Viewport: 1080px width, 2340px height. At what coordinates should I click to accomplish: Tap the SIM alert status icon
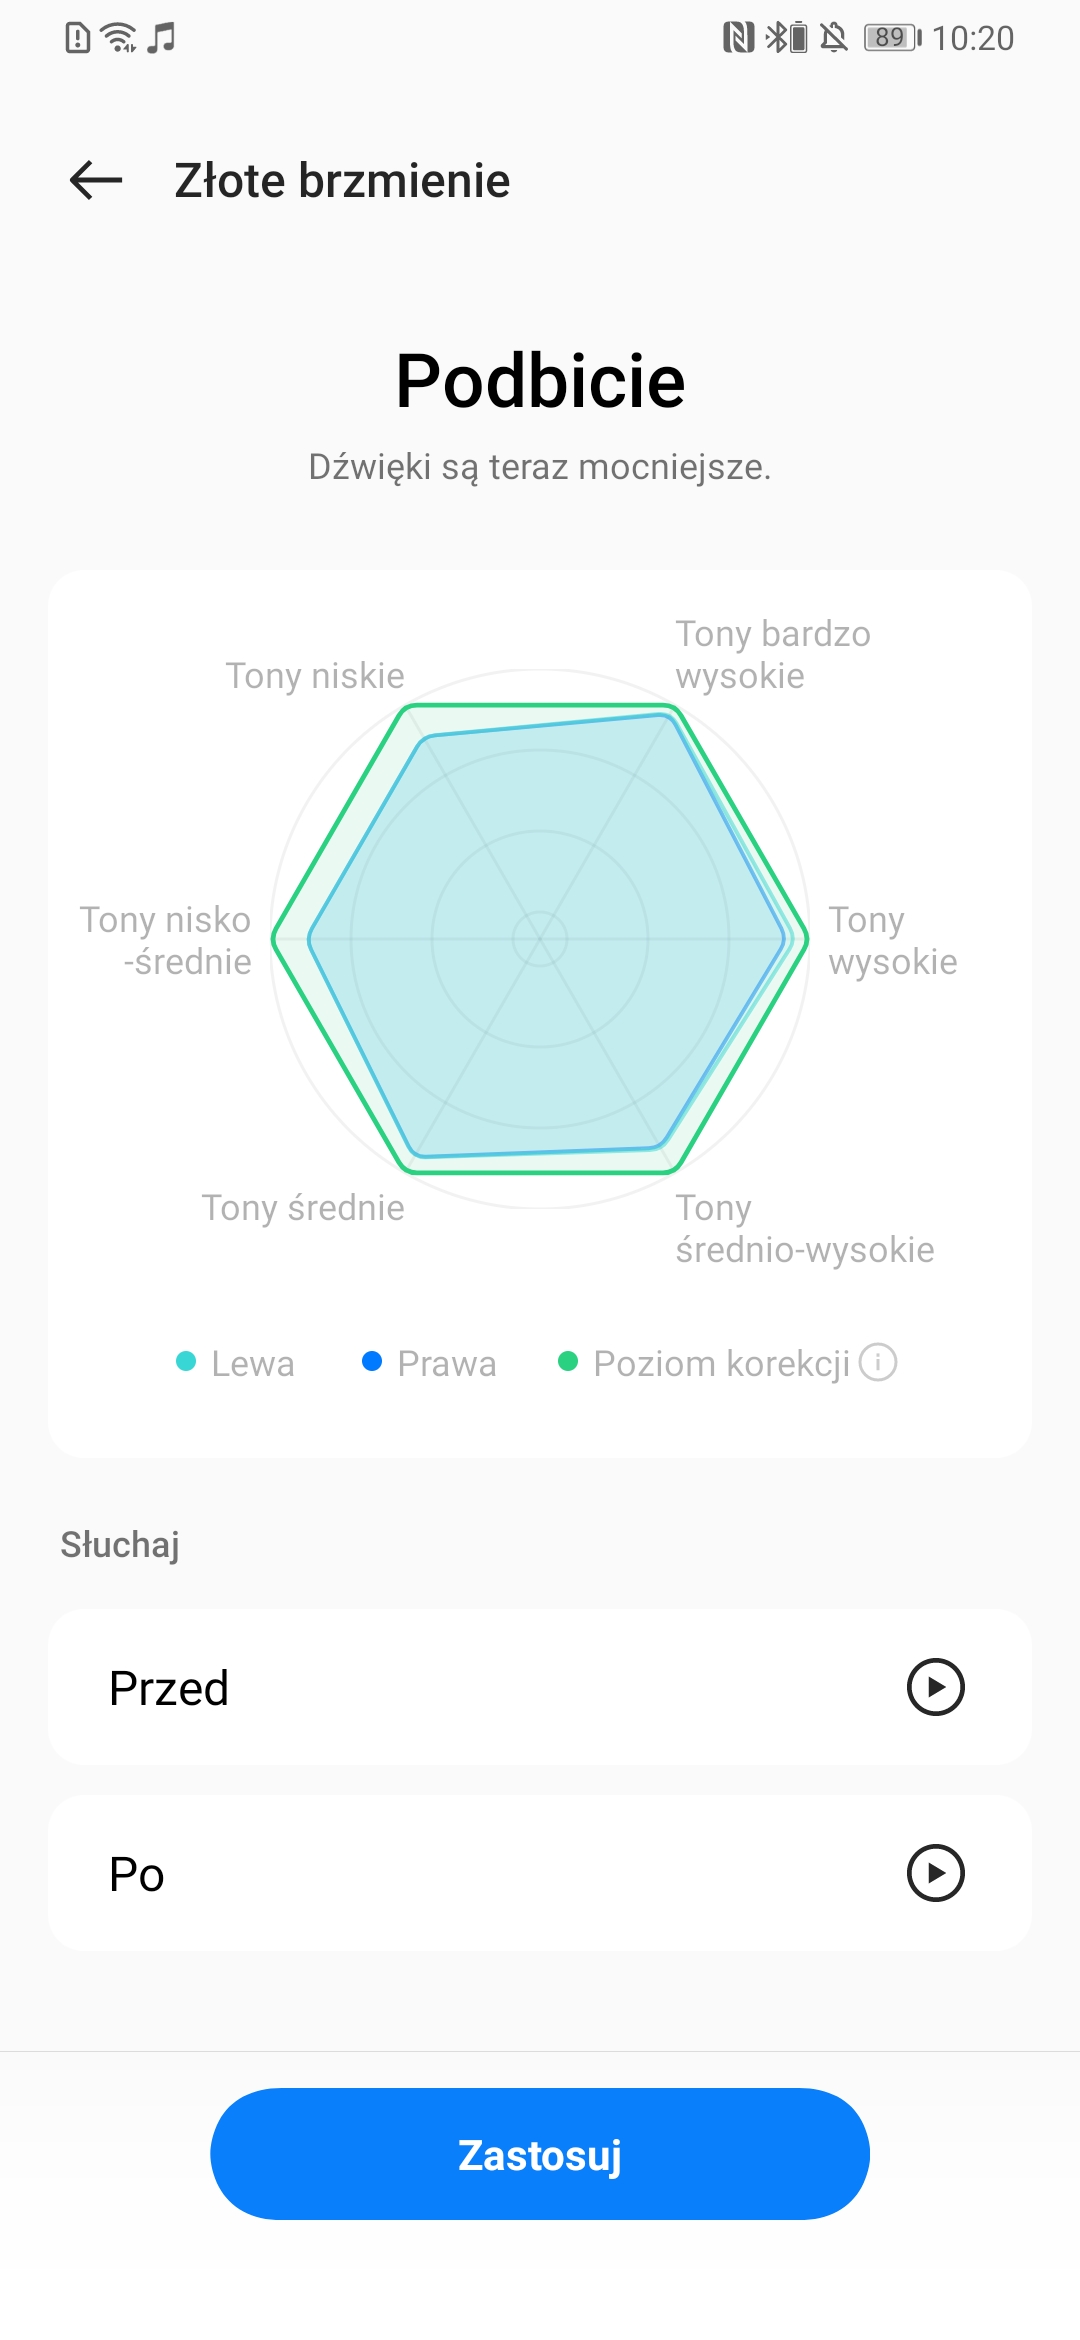click(77, 38)
